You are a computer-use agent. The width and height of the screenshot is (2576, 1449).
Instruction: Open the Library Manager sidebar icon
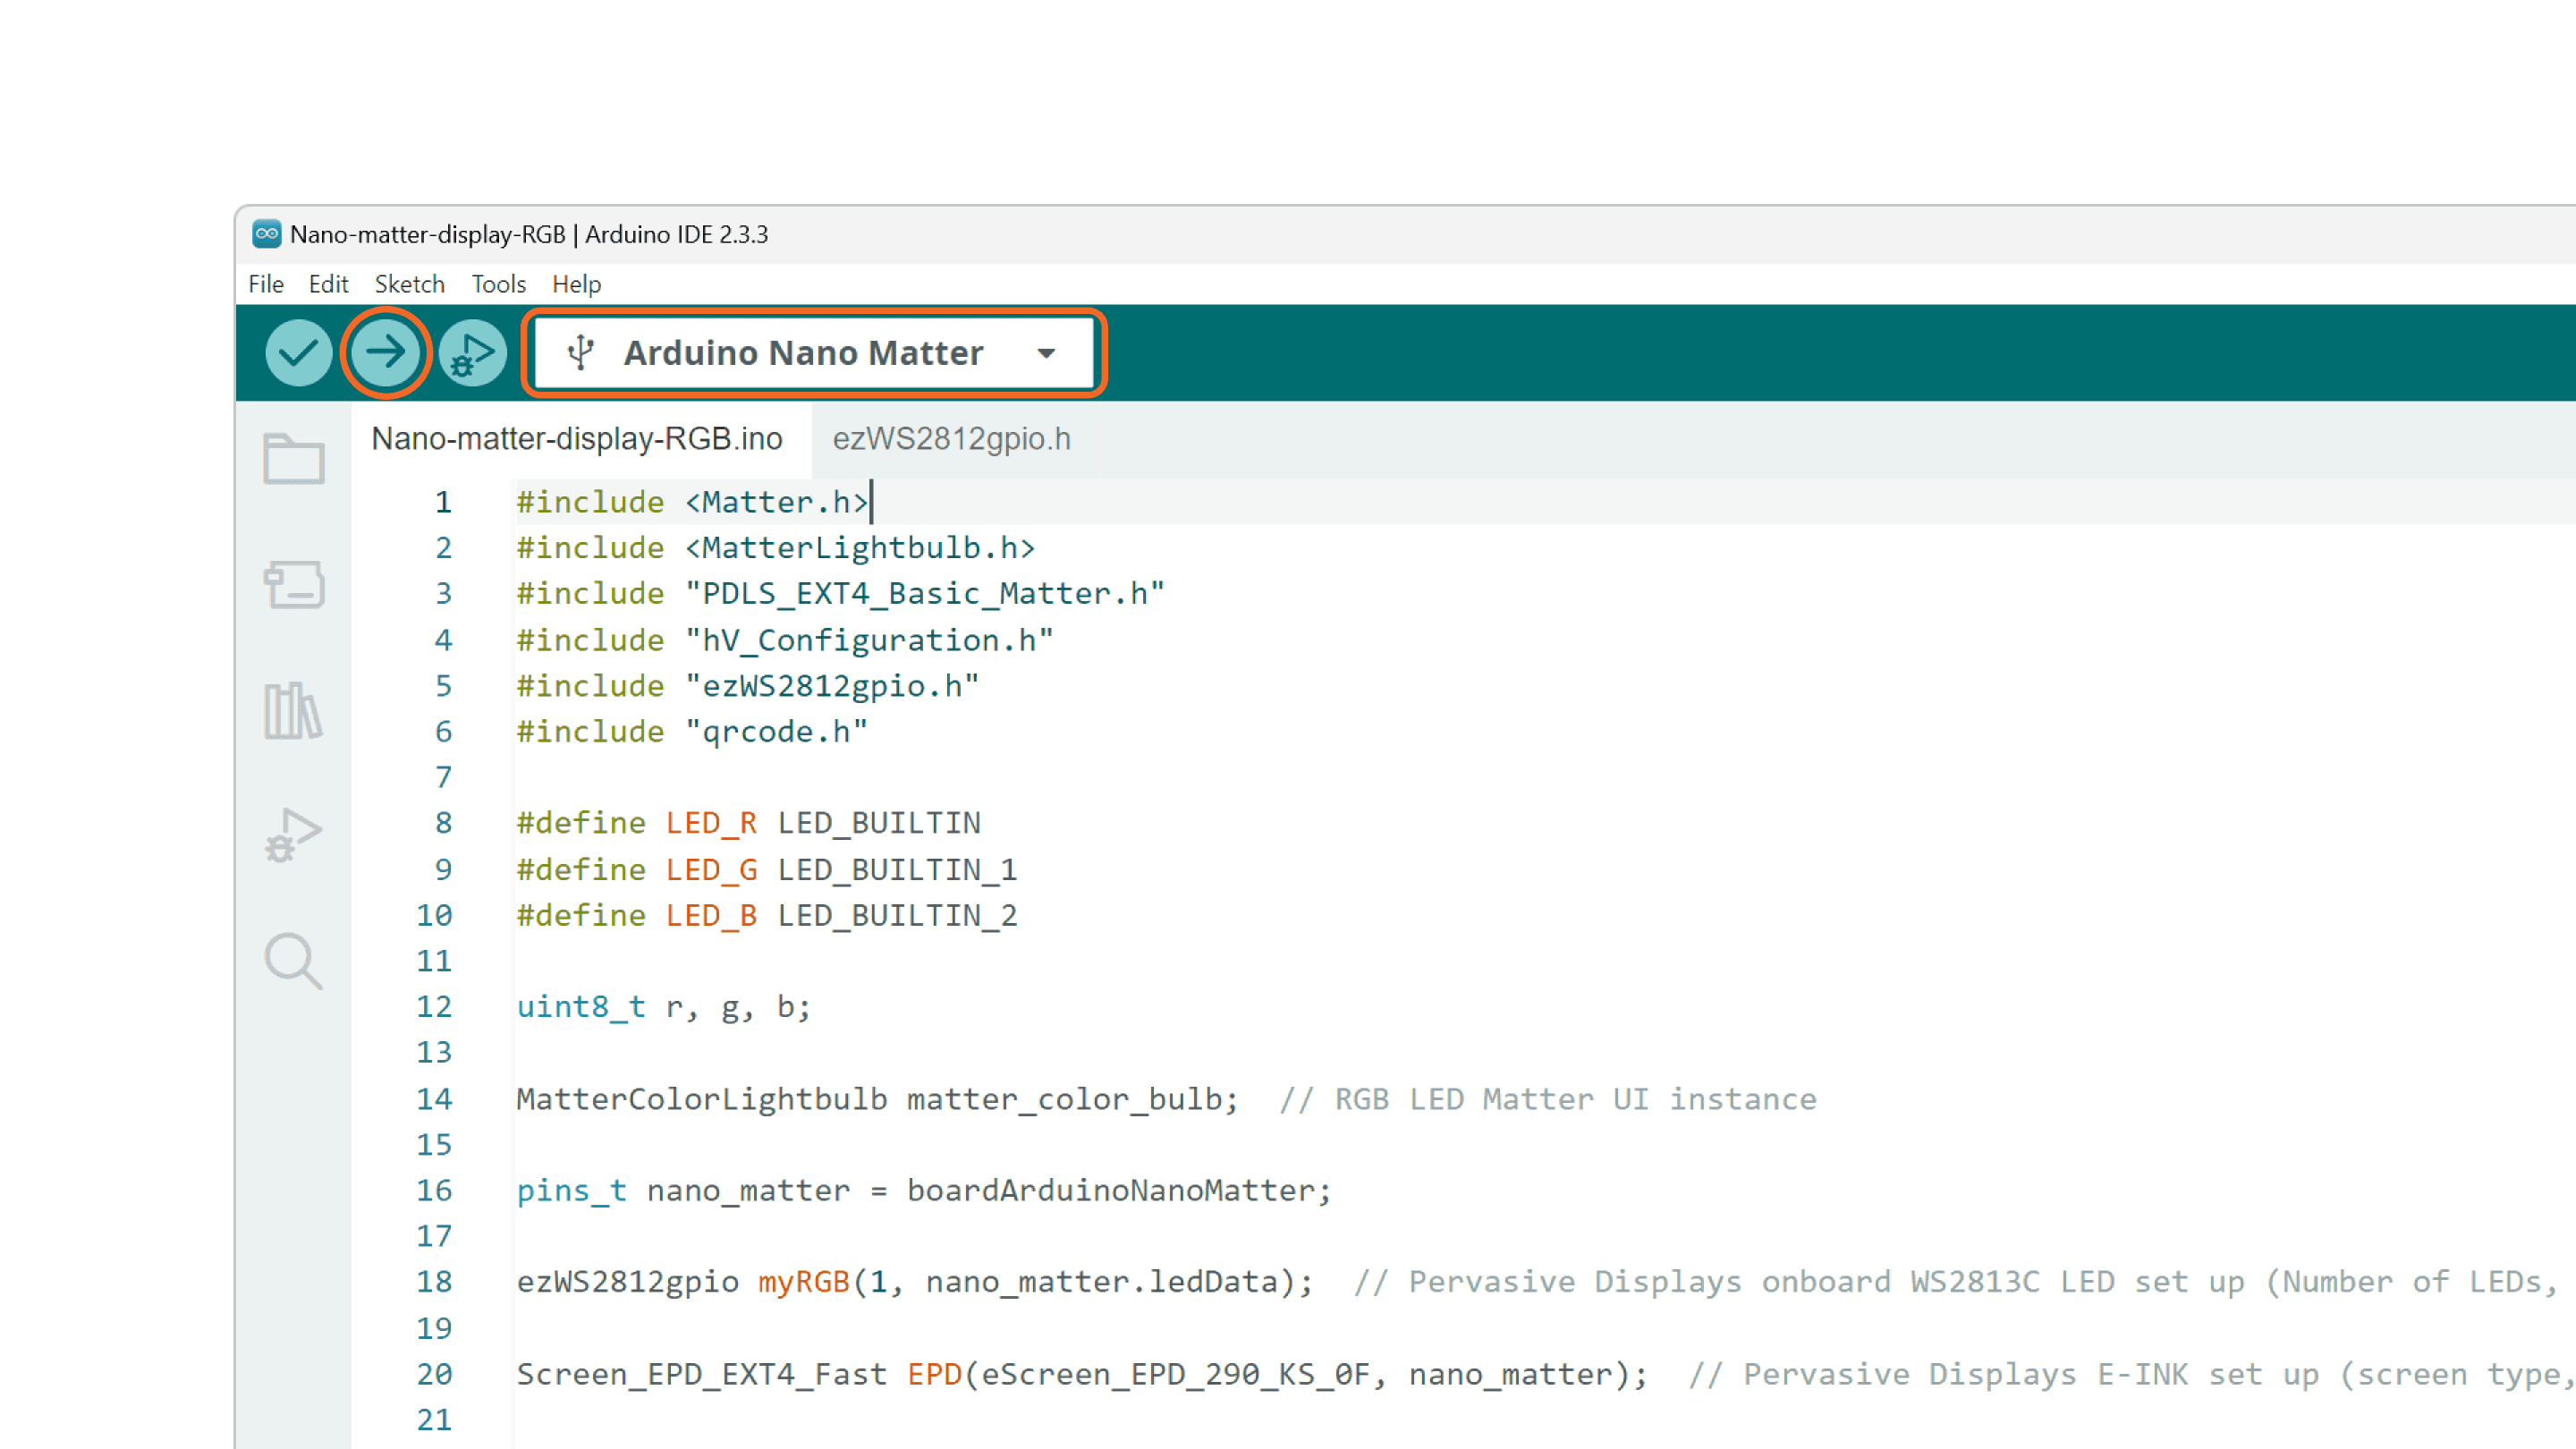pyautogui.click(x=293, y=712)
